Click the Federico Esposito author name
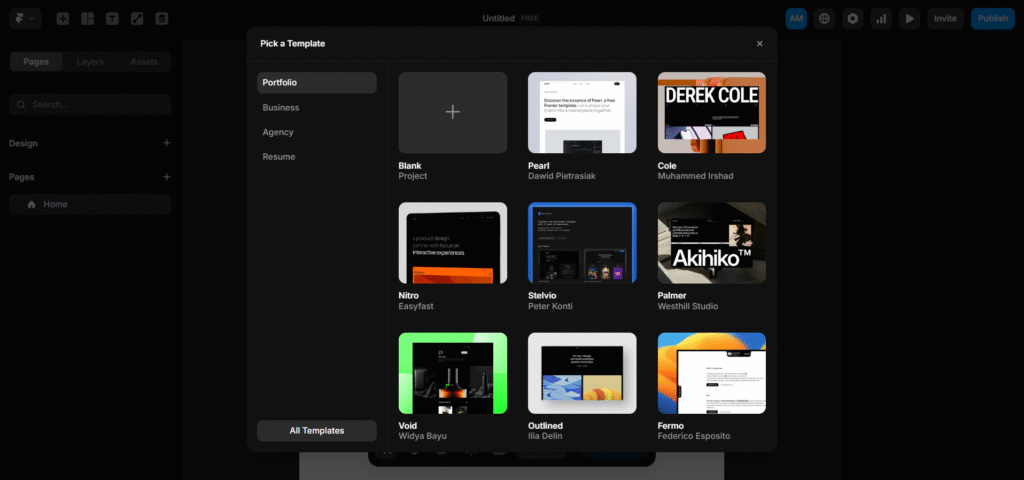 (694, 436)
